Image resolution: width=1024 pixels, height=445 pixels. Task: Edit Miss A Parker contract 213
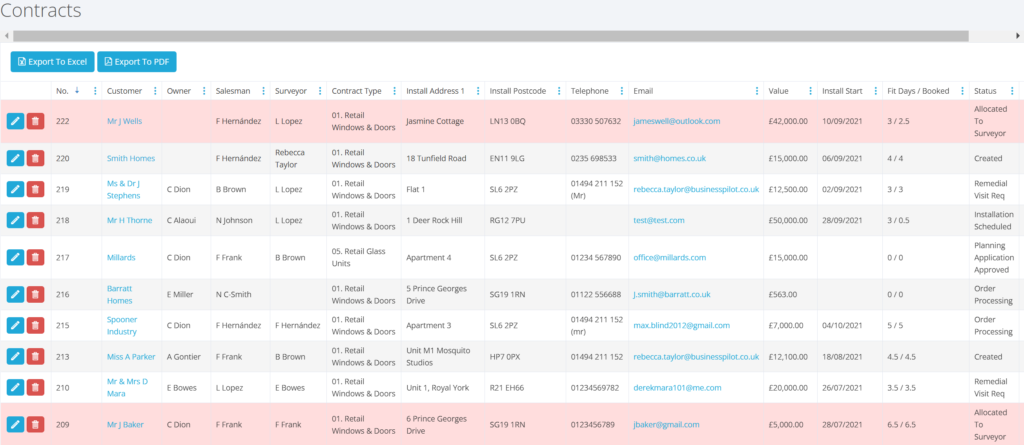[15, 356]
